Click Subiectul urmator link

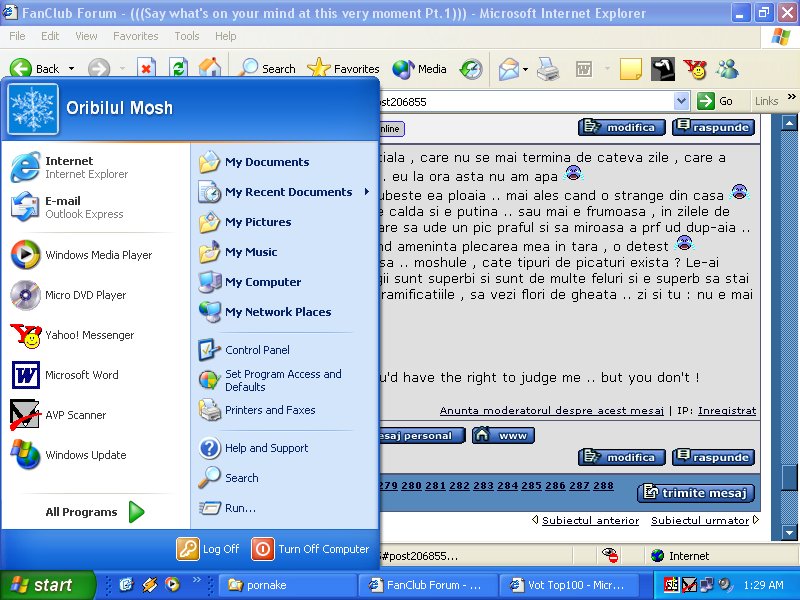[700, 520]
